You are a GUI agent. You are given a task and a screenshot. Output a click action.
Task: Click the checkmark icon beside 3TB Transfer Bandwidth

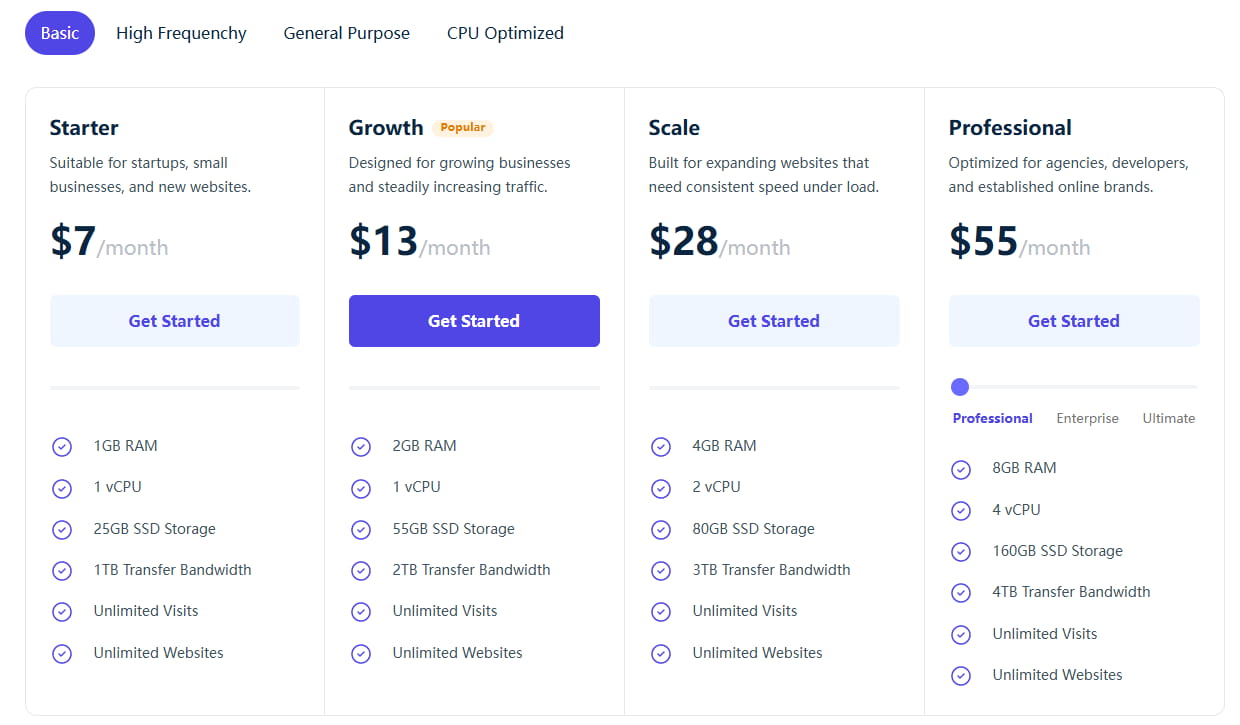click(661, 571)
